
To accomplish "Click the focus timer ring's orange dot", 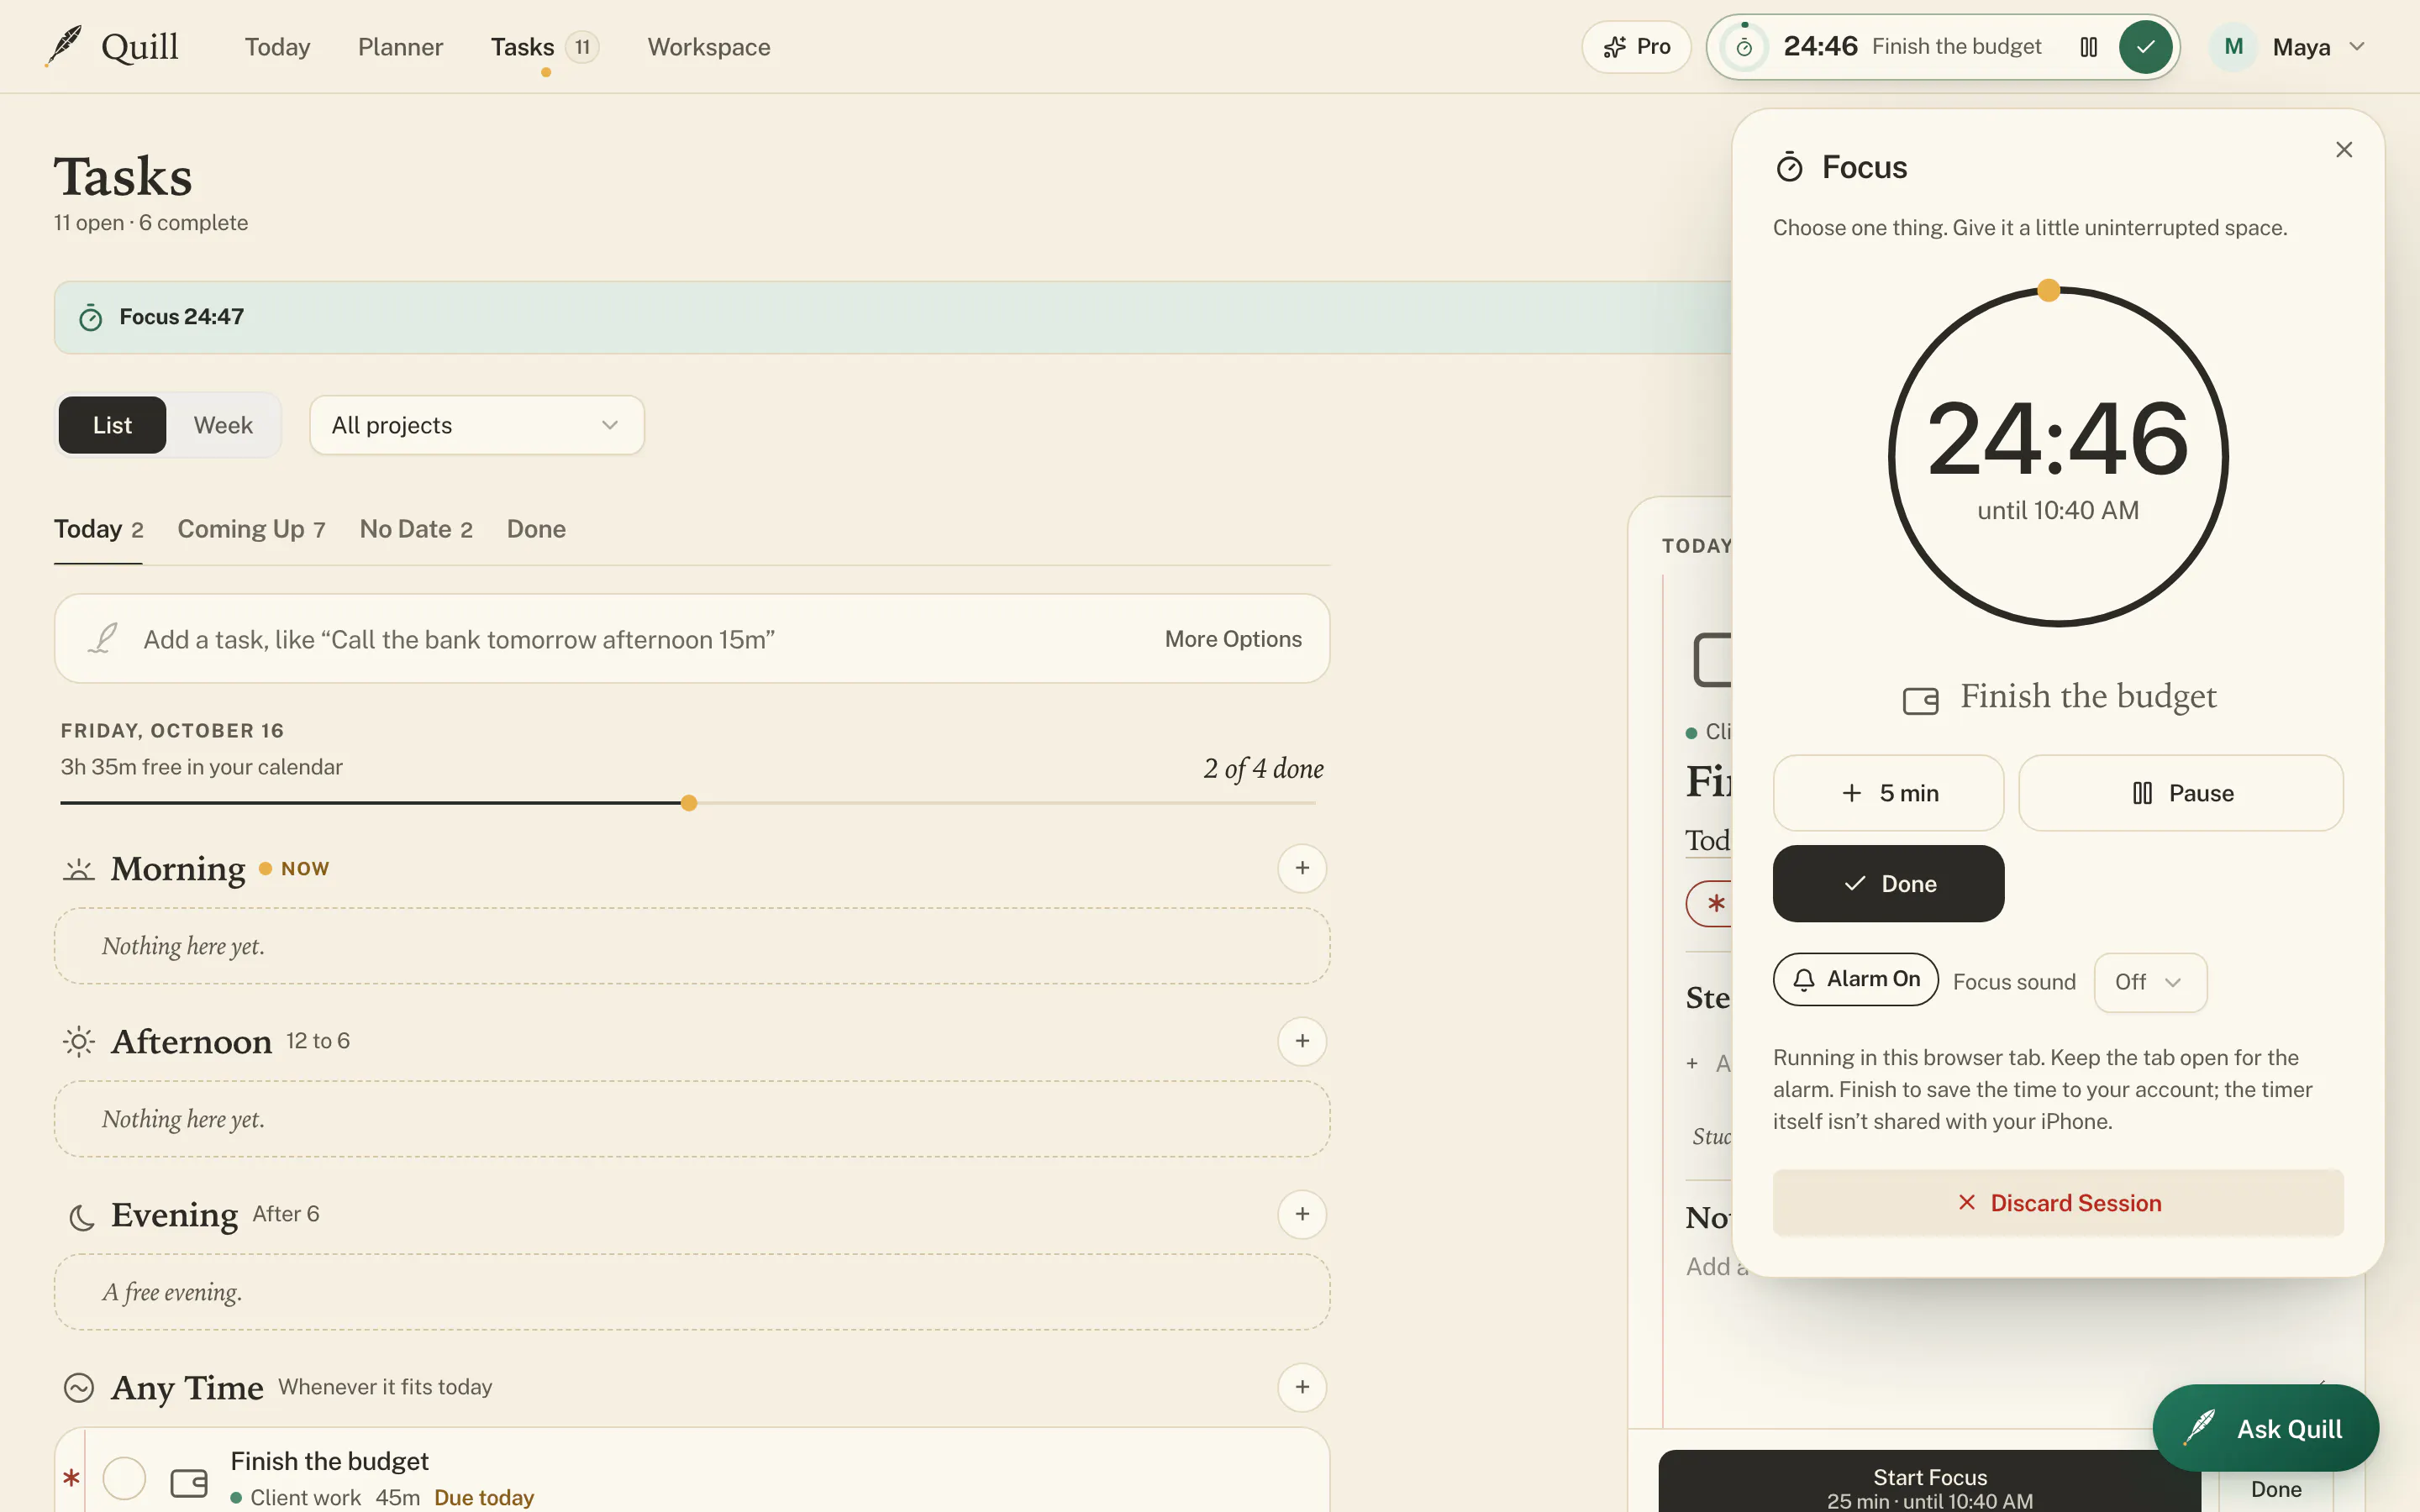I will 2049,291.
